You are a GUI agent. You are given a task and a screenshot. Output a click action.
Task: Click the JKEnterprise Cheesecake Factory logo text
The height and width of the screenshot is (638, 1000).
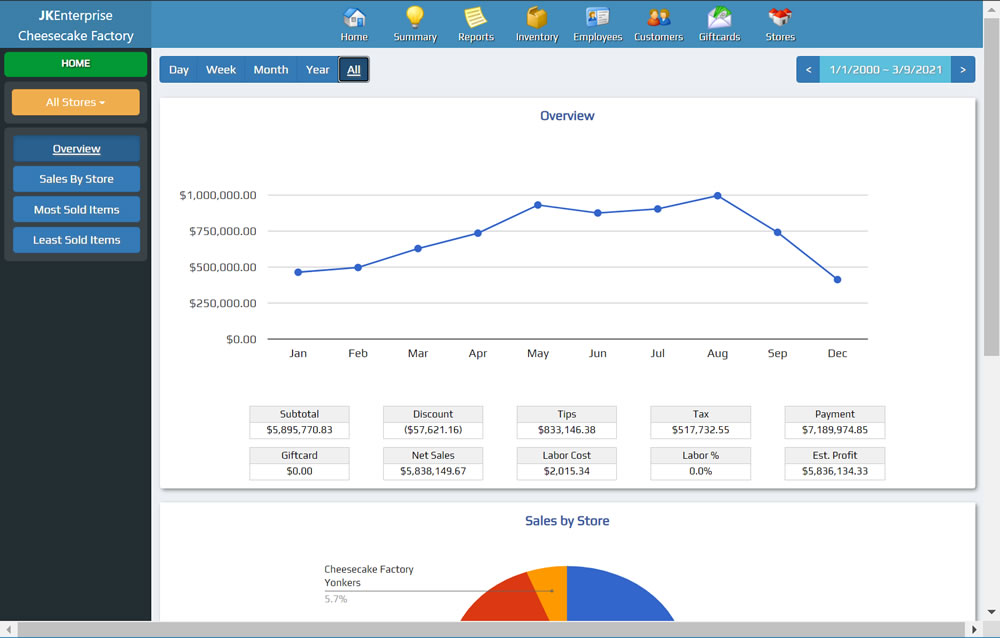coord(75,26)
